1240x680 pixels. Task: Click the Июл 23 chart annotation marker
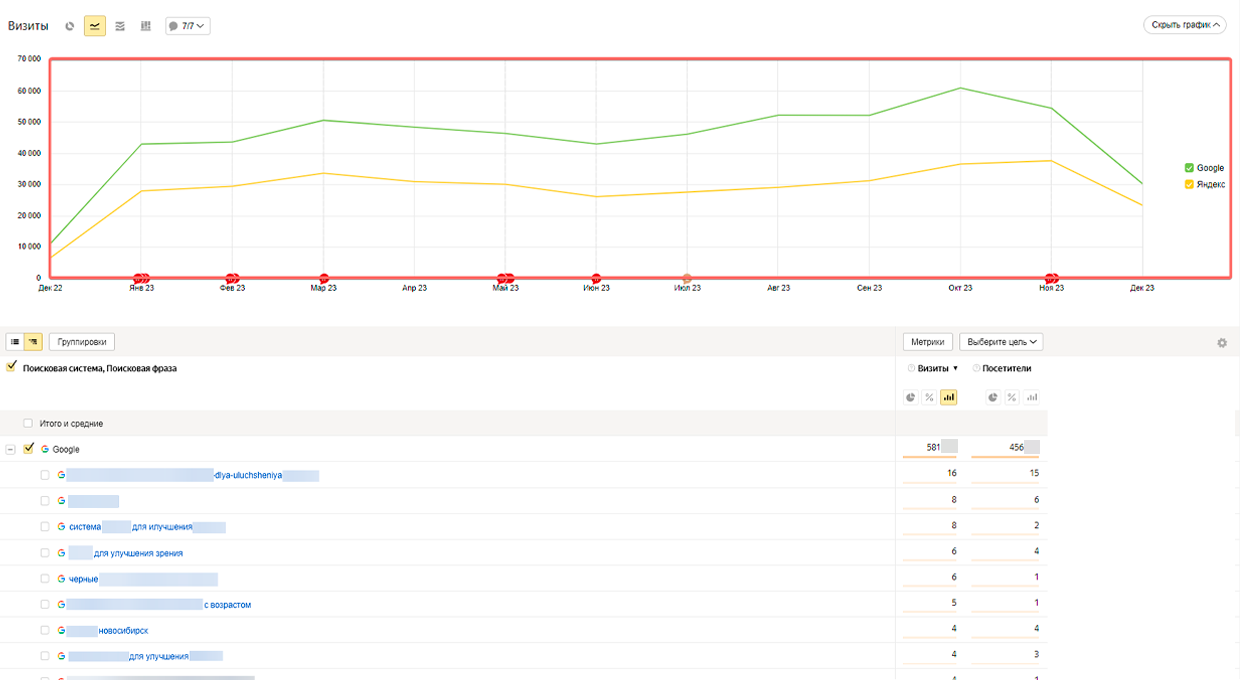[687, 278]
